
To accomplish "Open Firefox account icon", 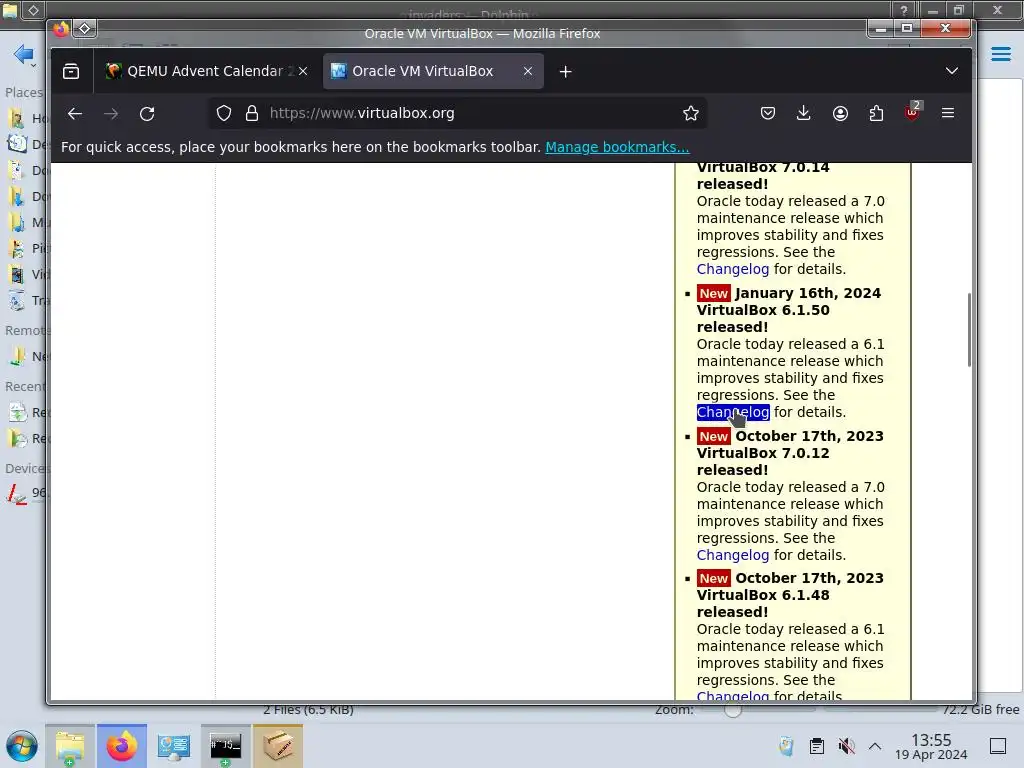I will tap(840, 114).
